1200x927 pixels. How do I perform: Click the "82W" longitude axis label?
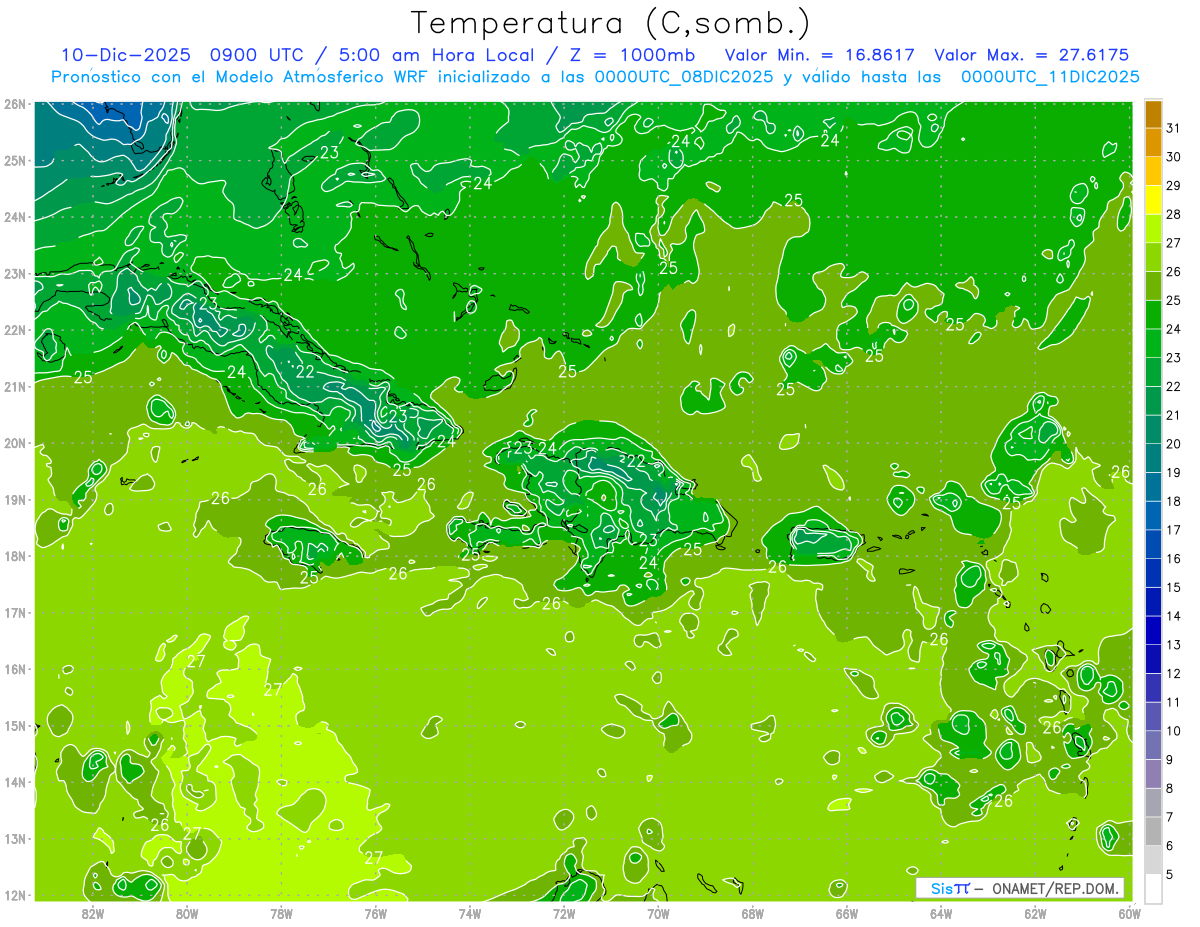click(x=93, y=913)
